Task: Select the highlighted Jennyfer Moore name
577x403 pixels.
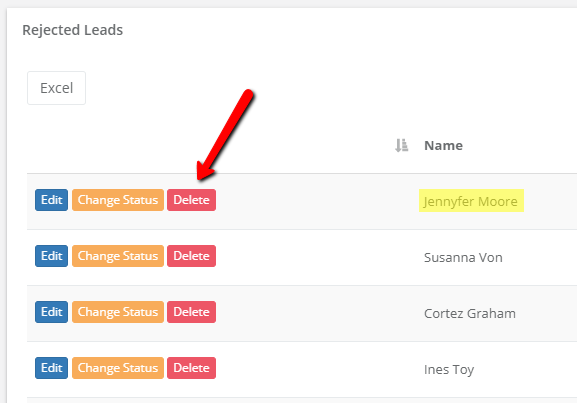Action: coord(471,201)
